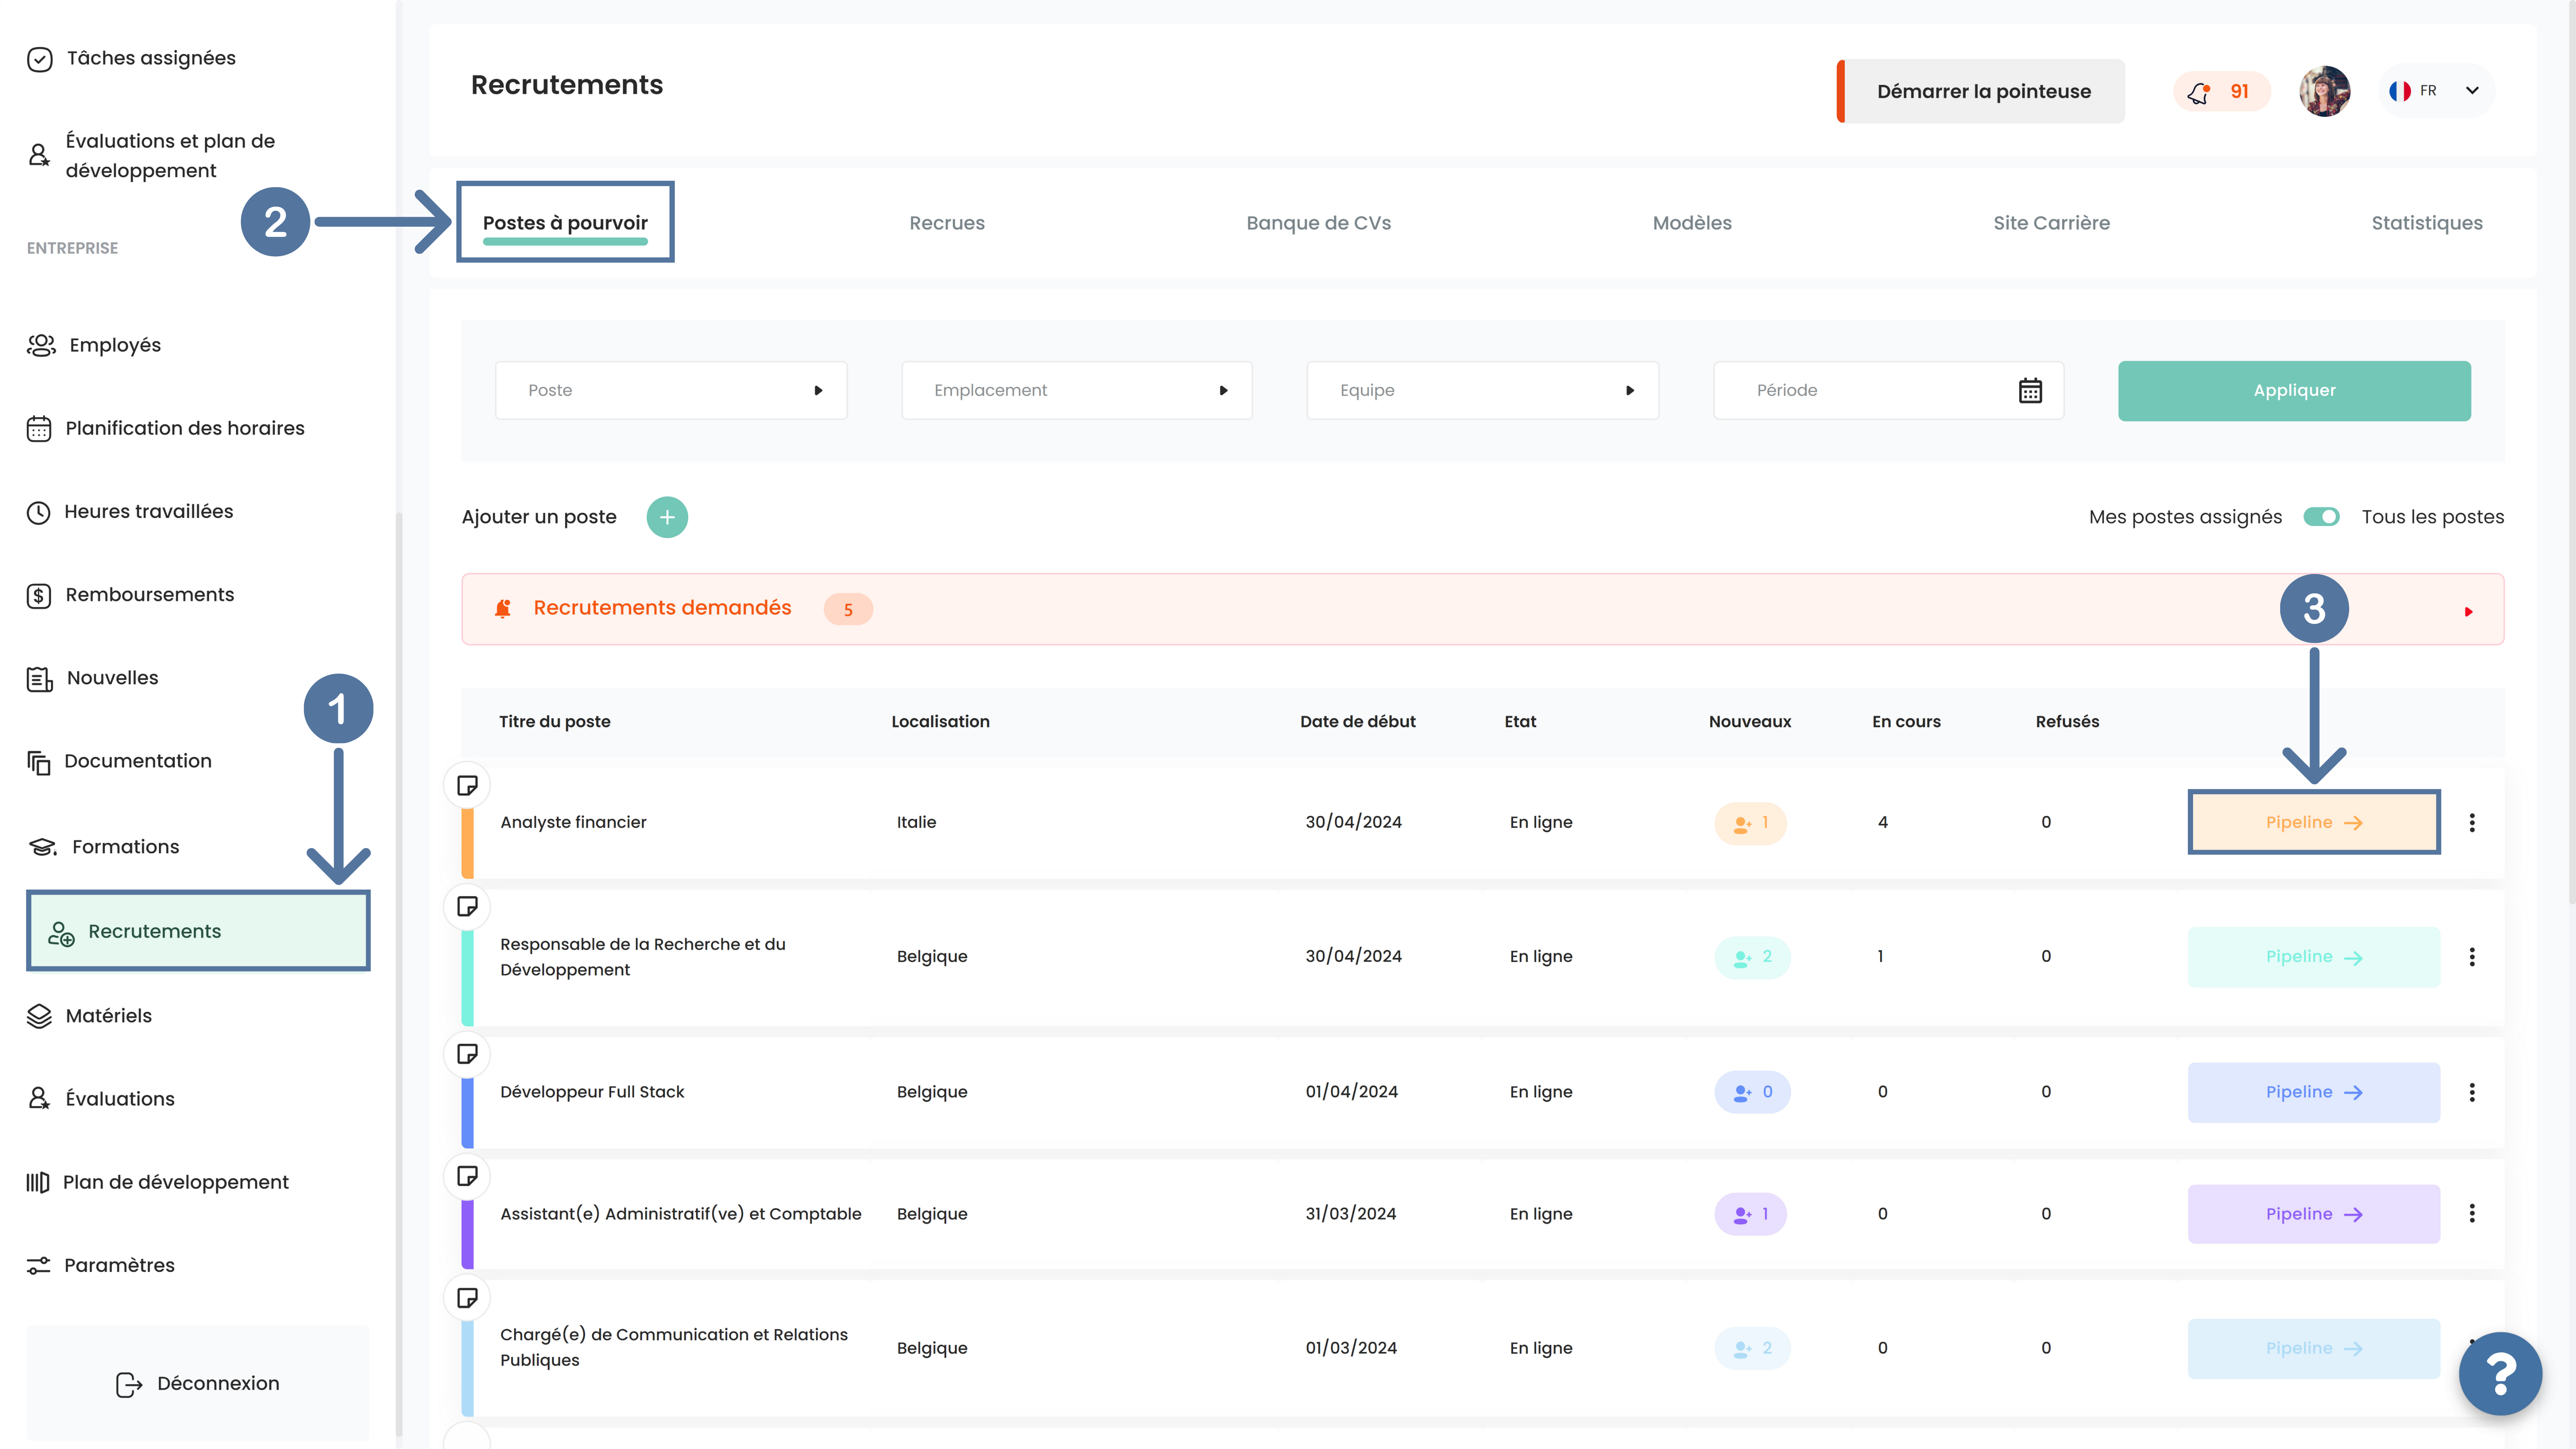This screenshot has height=1449, width=2576.
Task: Toggle Mes postes assignés / Tous les postes switch
Action: point(2322,517)
